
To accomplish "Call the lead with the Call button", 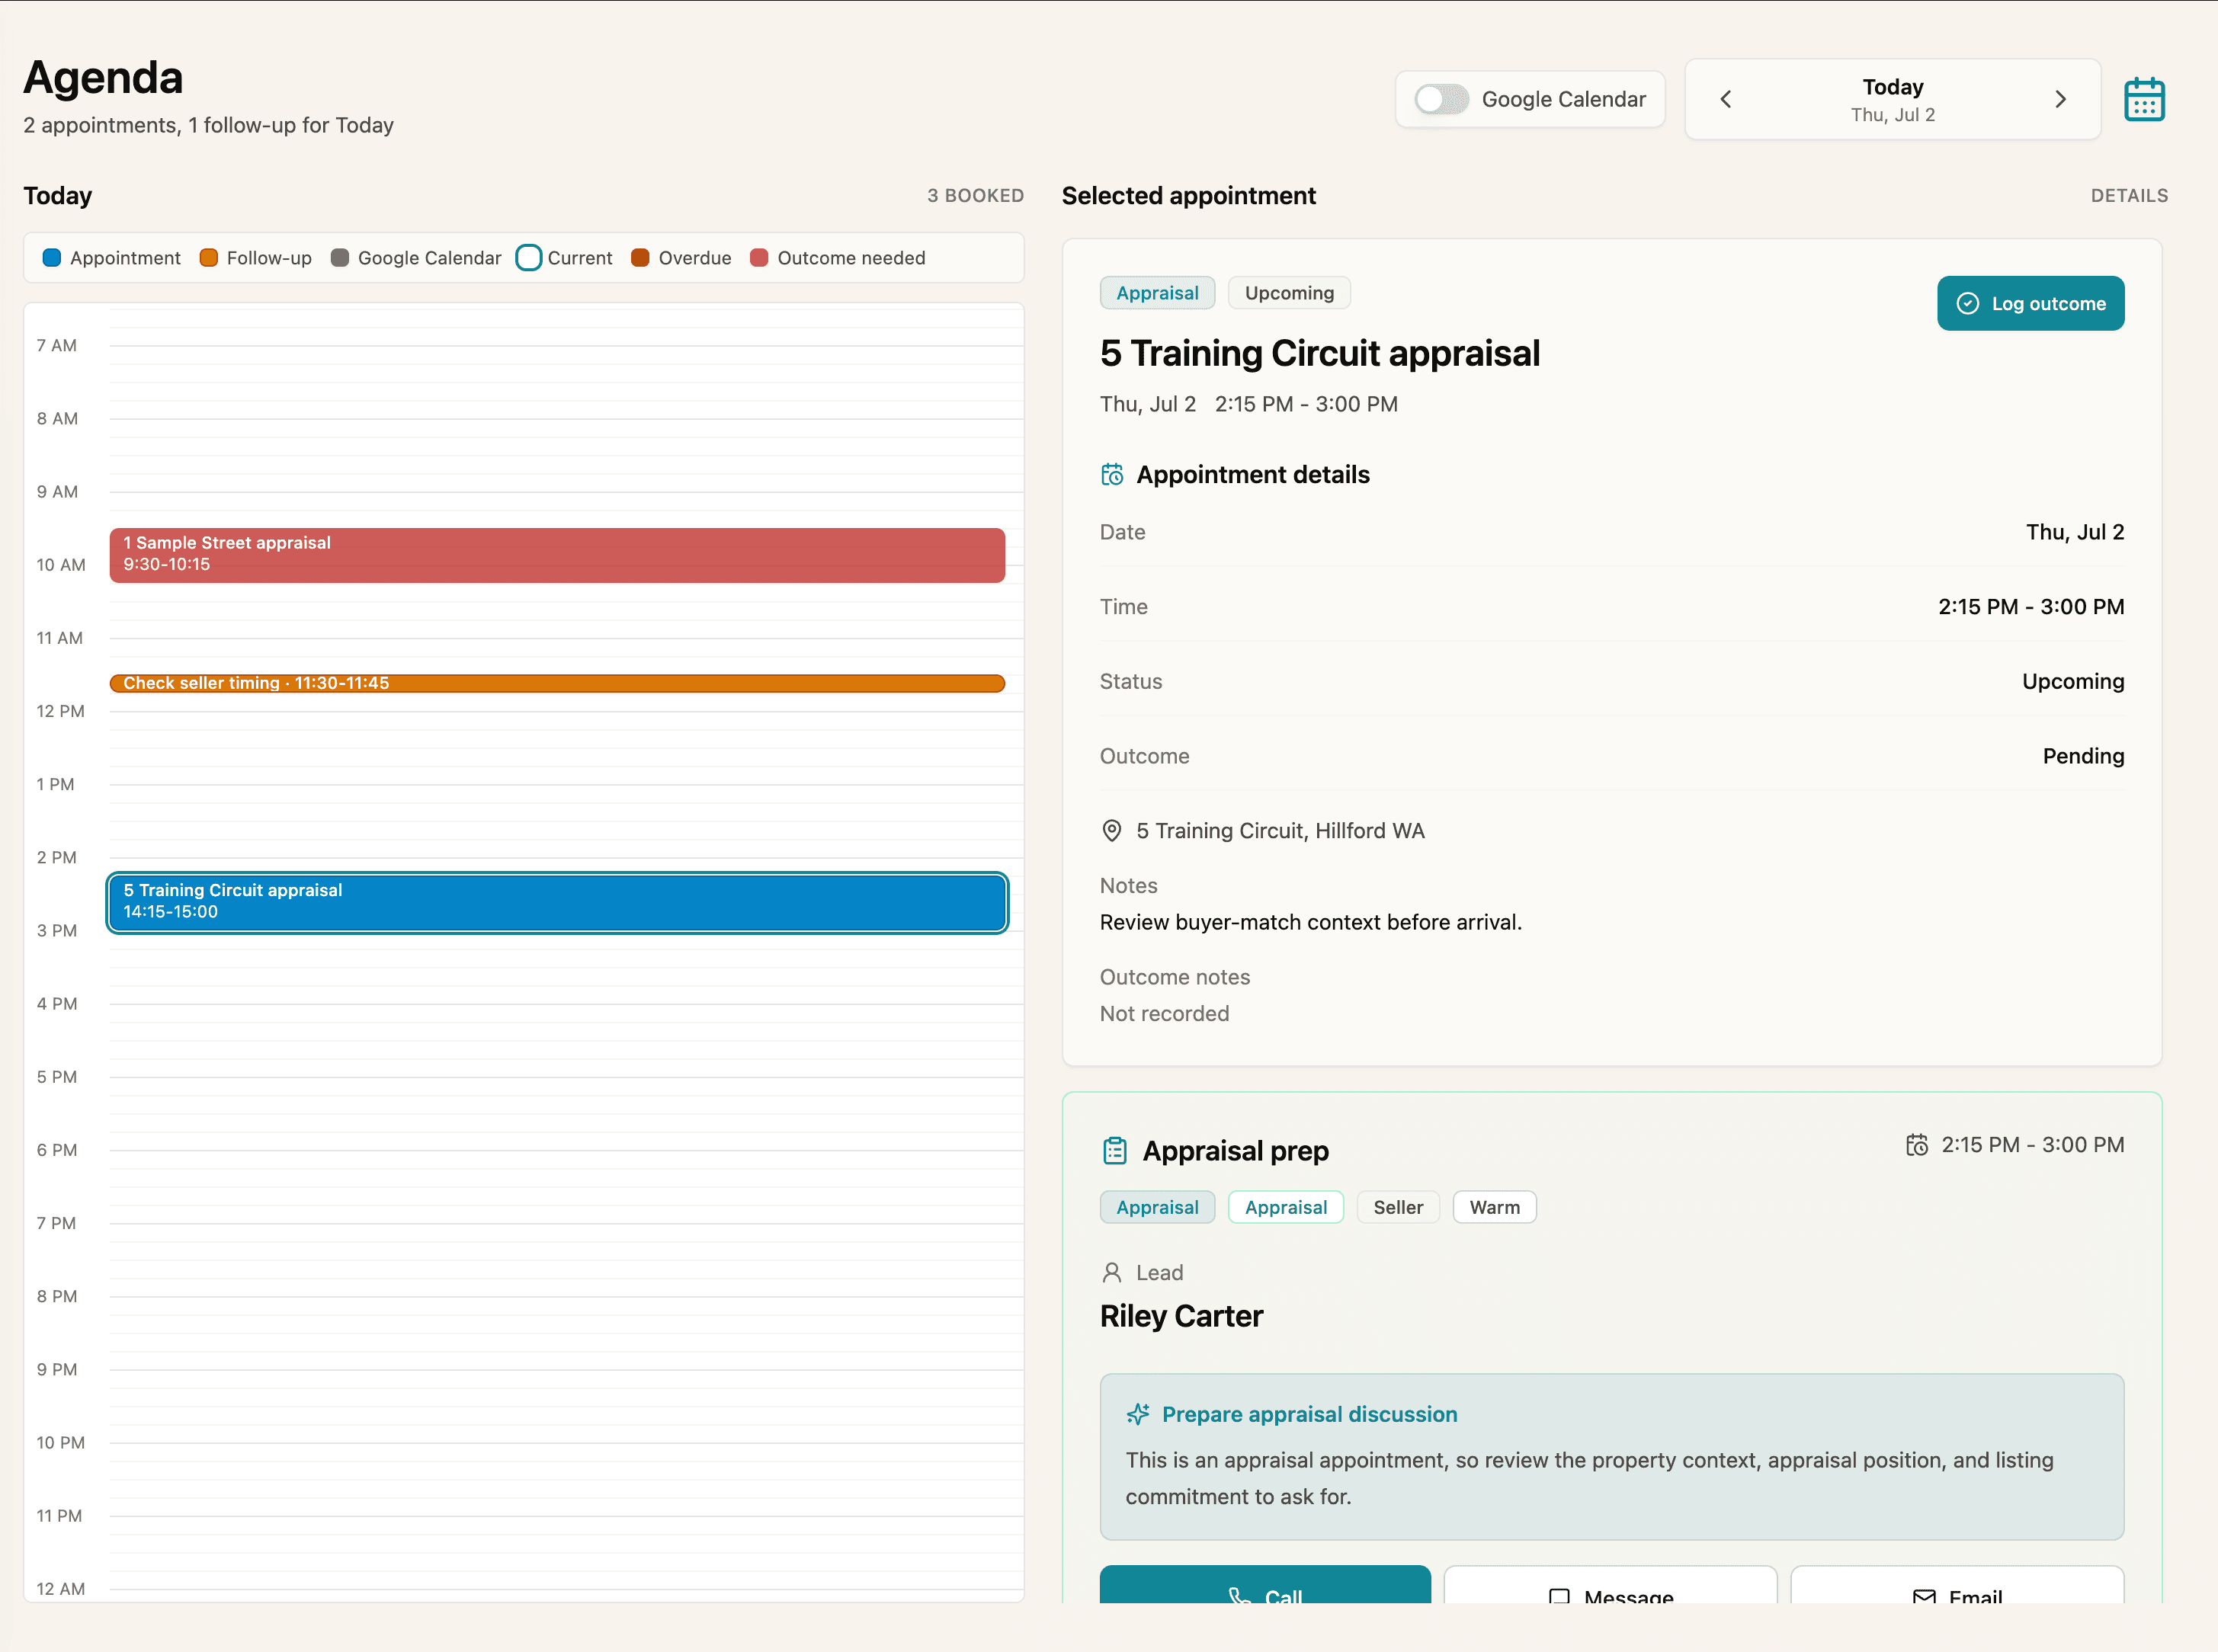I will pyautogui.click(x=1265, y=1585).
